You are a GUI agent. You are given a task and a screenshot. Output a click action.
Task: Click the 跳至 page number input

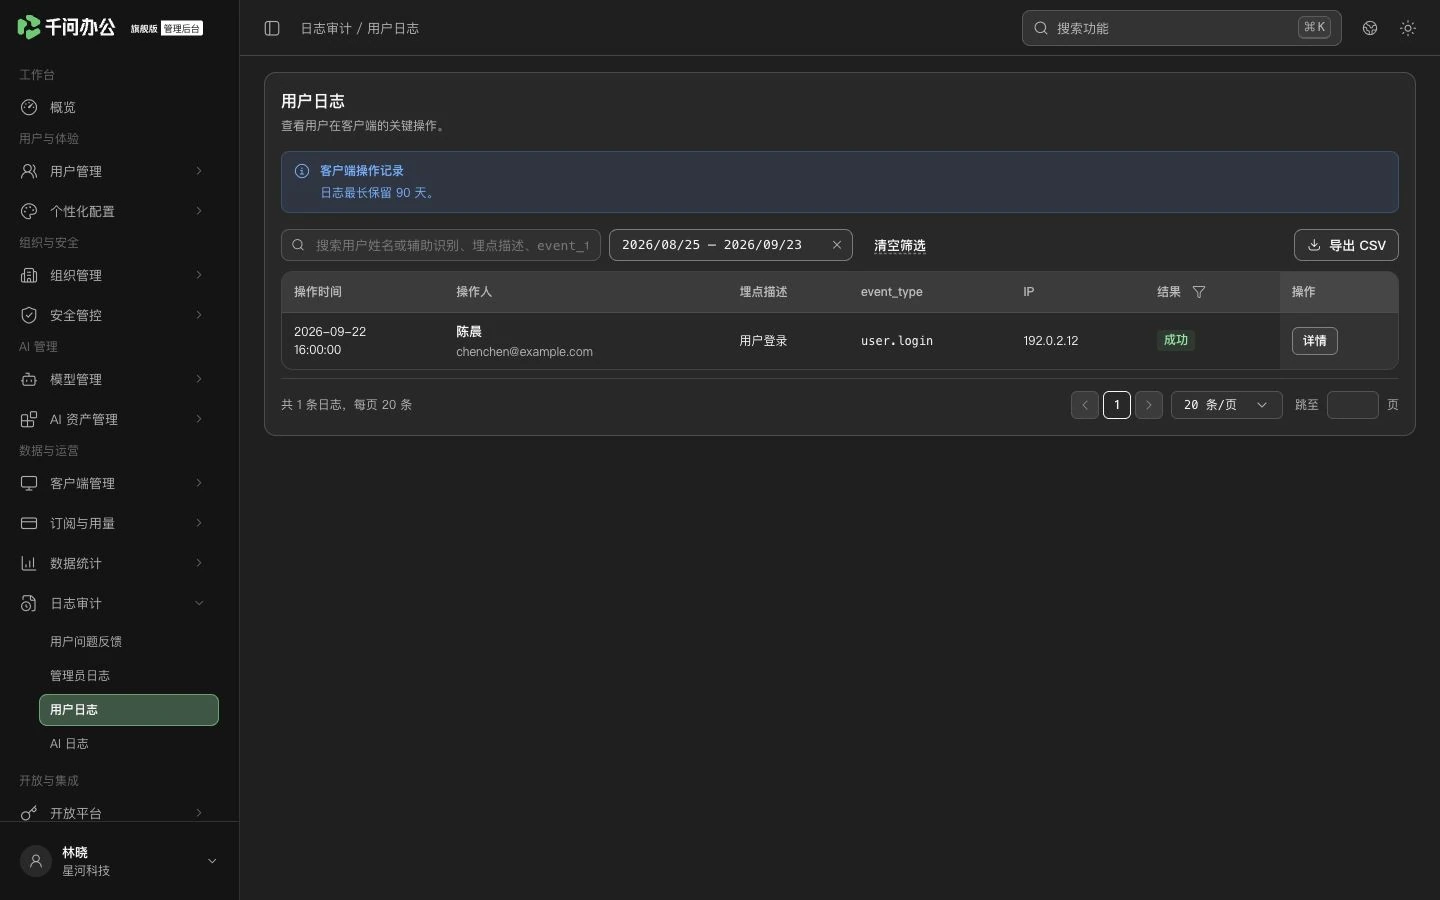click(x=1353, y=405)
